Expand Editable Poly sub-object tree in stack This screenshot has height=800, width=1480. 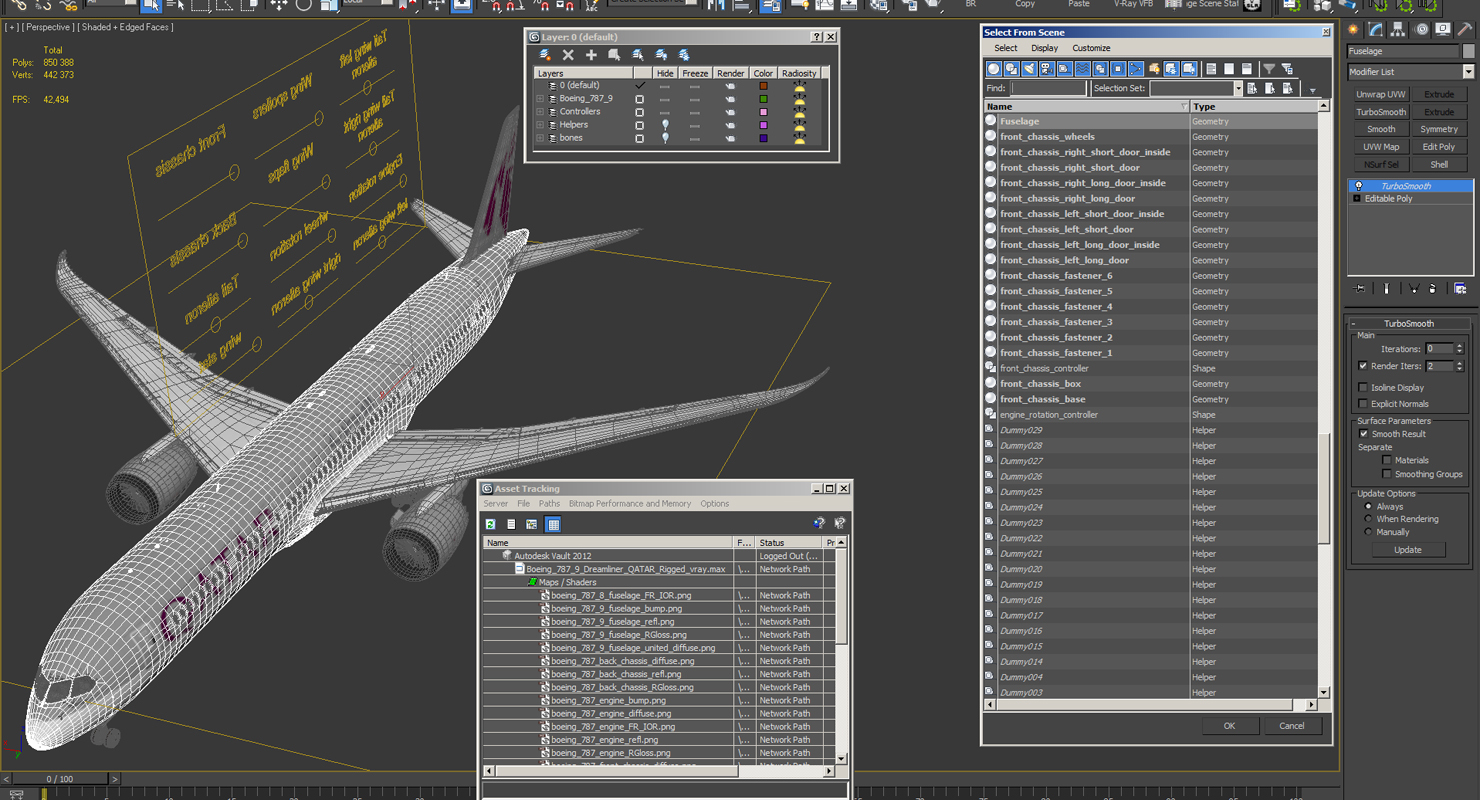tap(1357, 199)
